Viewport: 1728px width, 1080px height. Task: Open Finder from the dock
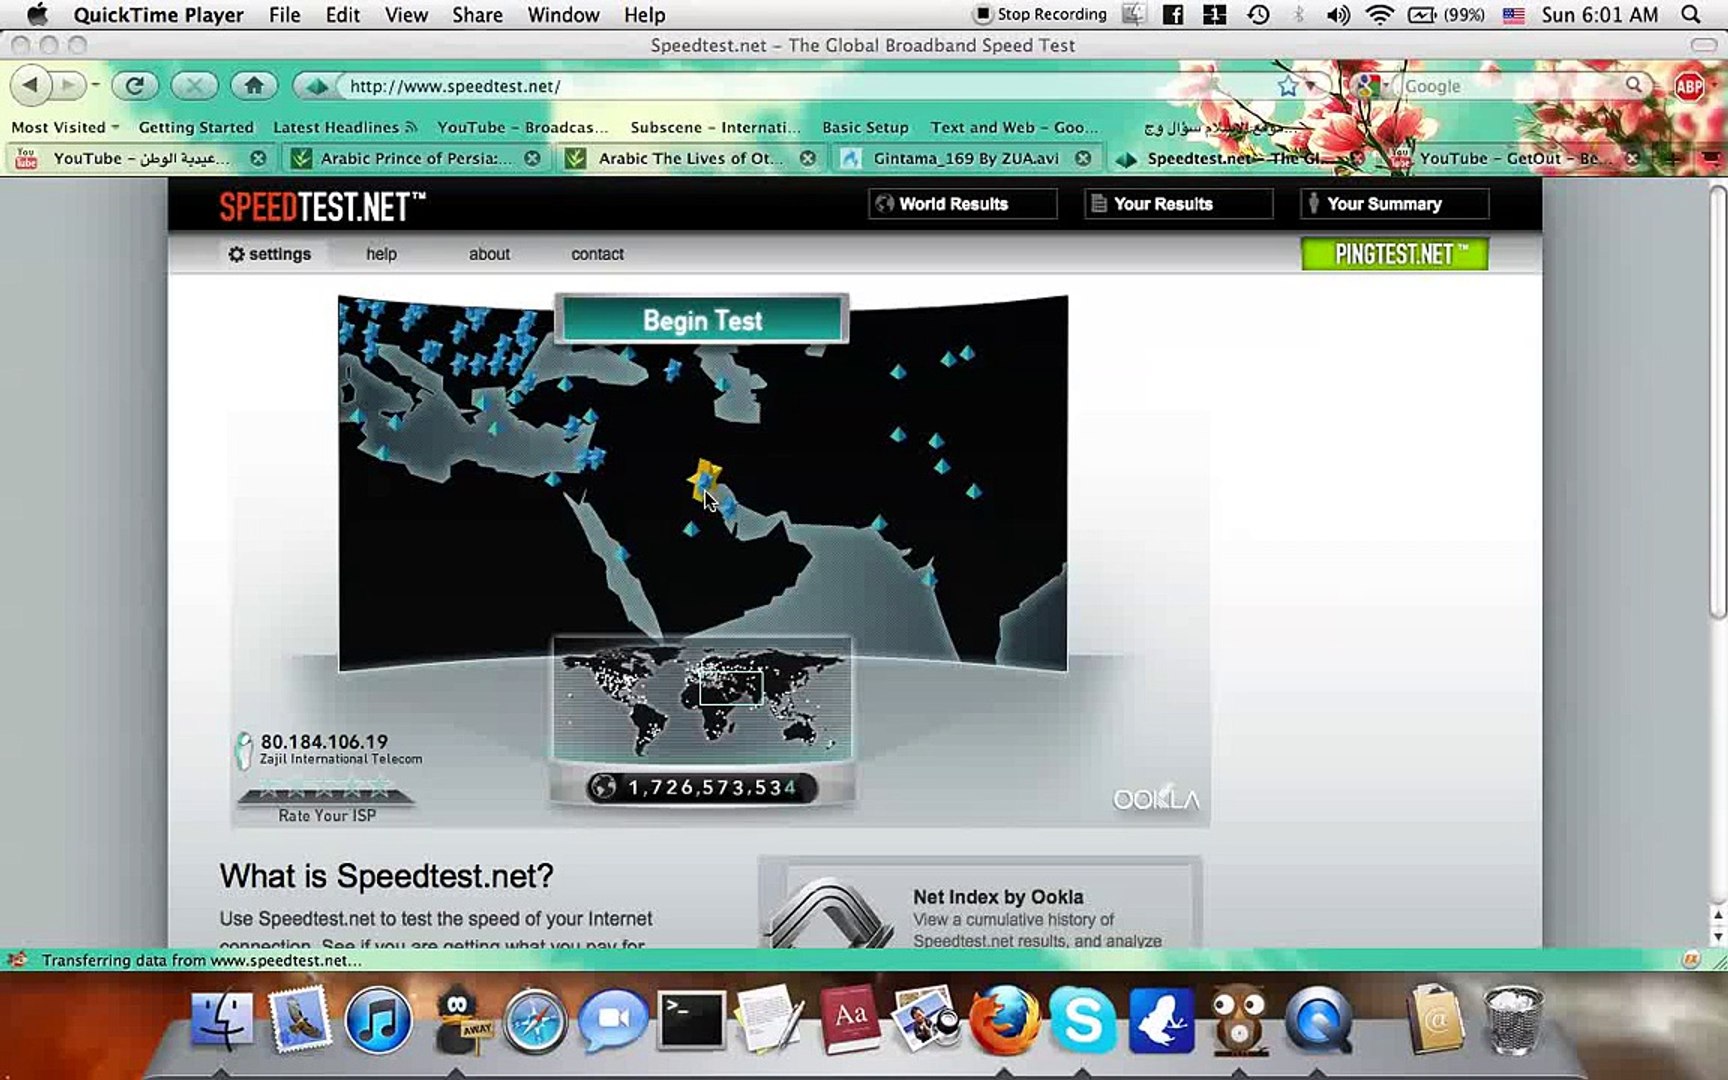coord(221,1020)
